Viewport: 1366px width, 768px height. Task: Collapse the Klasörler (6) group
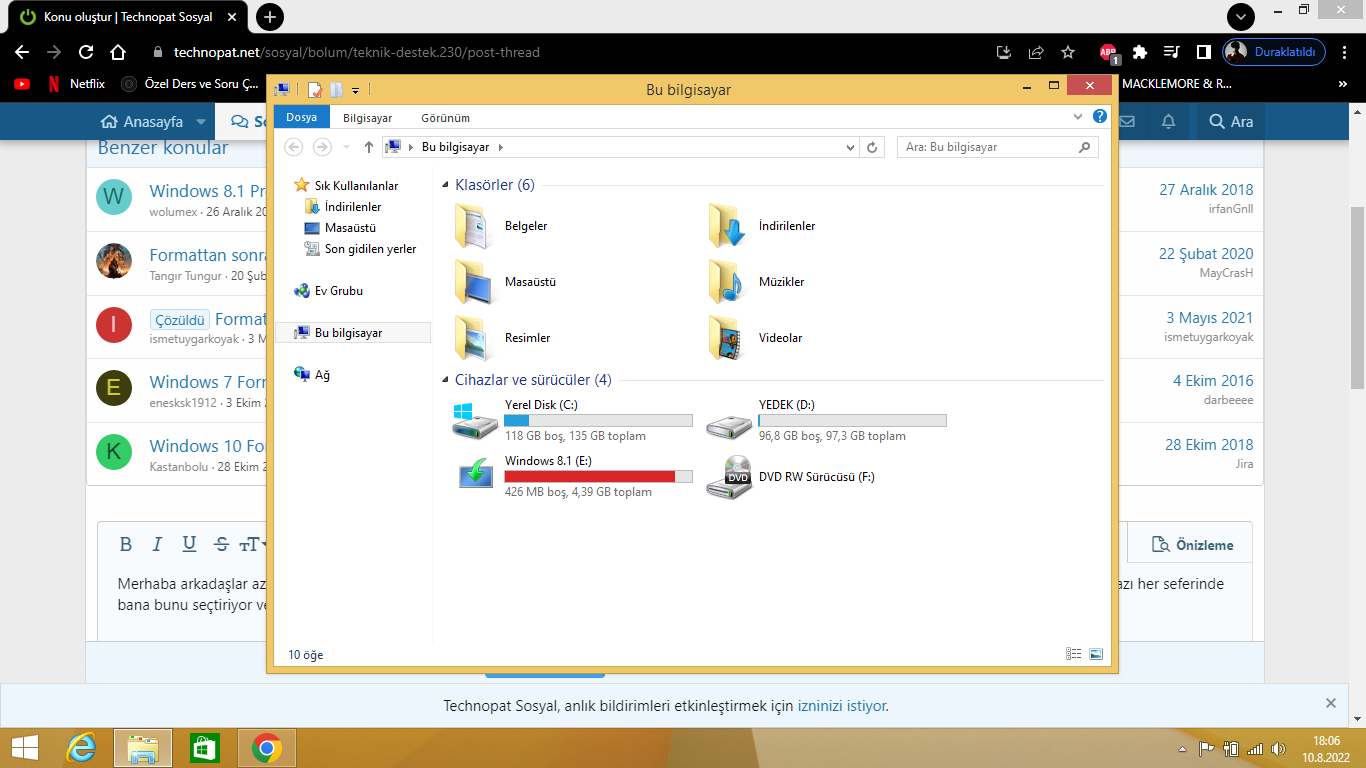tap(445, 185)
